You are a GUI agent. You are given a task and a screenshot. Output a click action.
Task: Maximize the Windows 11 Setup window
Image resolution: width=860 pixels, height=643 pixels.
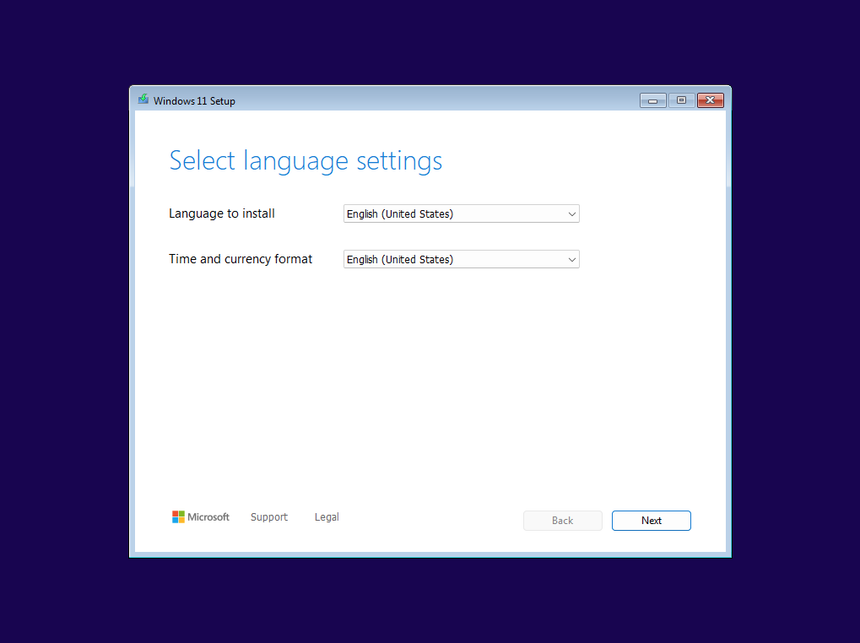[x=681, y=100]
